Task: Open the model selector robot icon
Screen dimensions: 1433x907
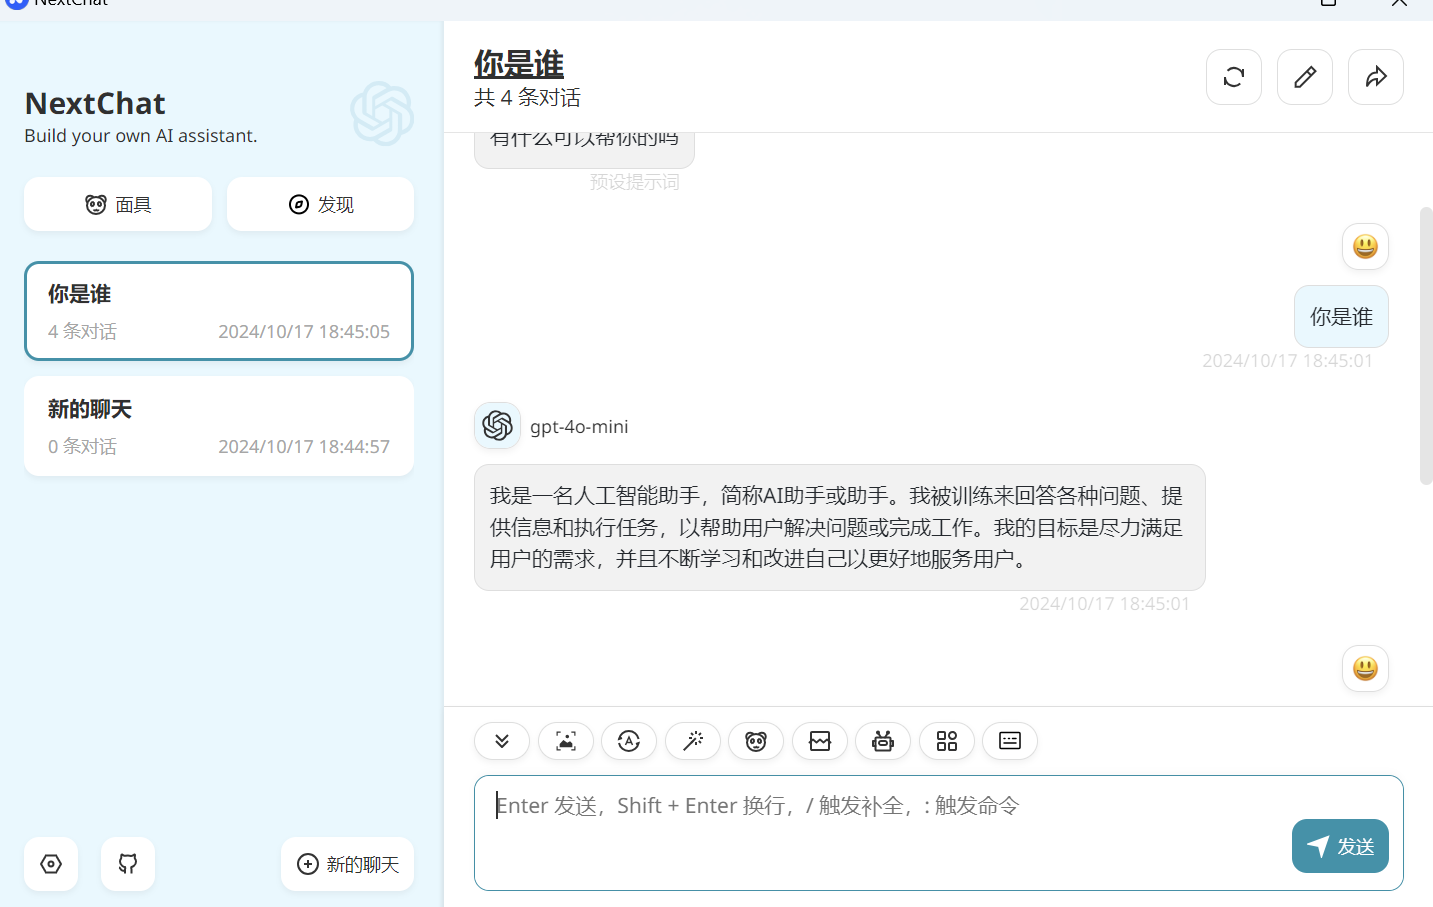Action: [x=883, y=741]
